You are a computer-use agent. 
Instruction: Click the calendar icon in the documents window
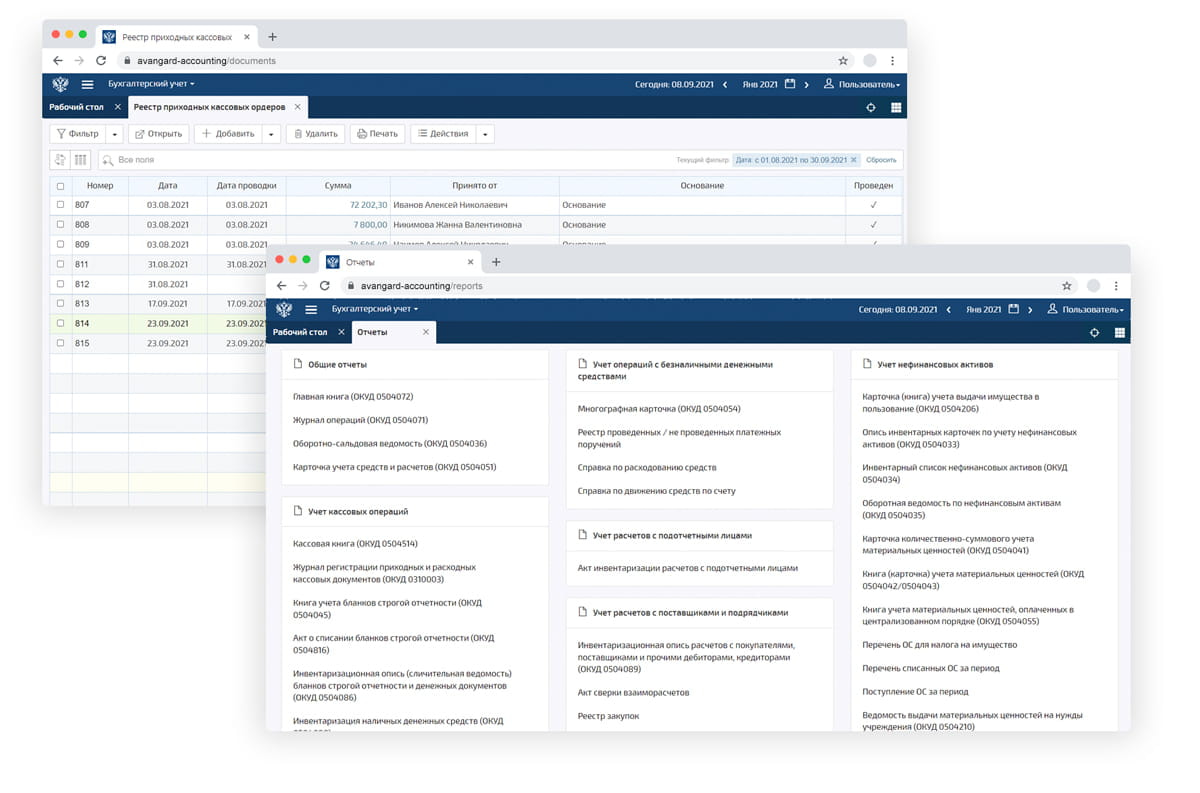coord(789,85)
